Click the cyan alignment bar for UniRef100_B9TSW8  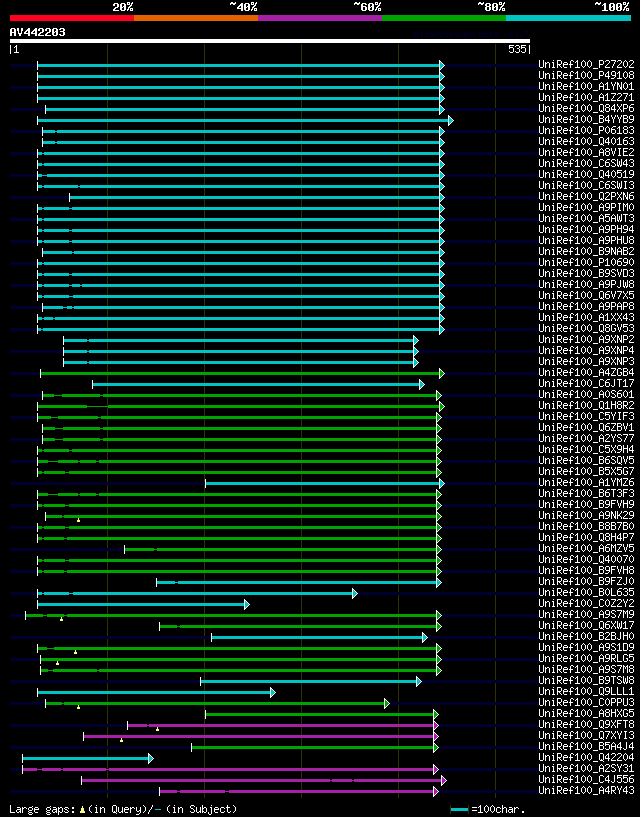(309, 682)
